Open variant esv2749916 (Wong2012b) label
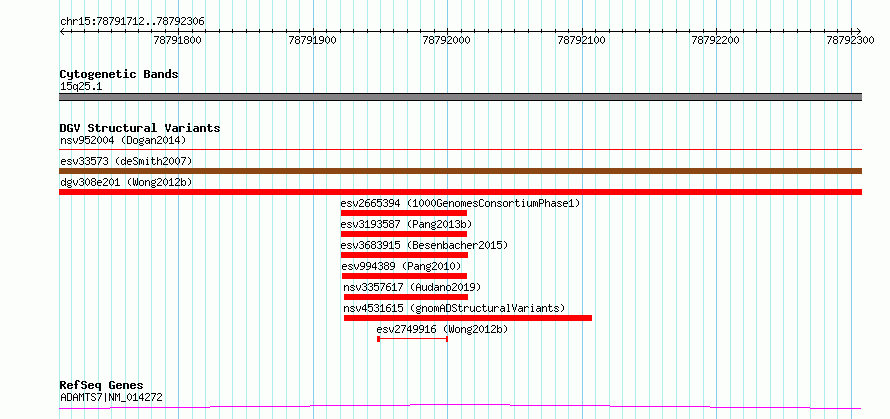This screenshot has height=419, width=890. point(442,329)
